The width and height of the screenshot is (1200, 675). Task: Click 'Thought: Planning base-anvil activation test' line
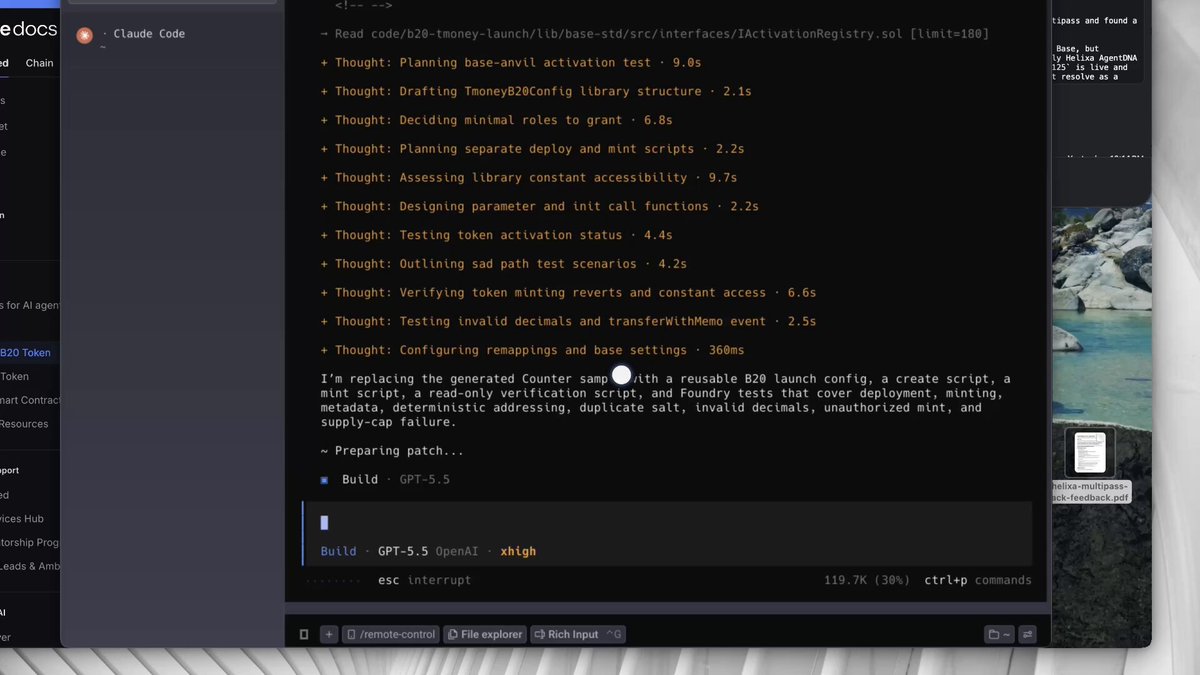510,63
